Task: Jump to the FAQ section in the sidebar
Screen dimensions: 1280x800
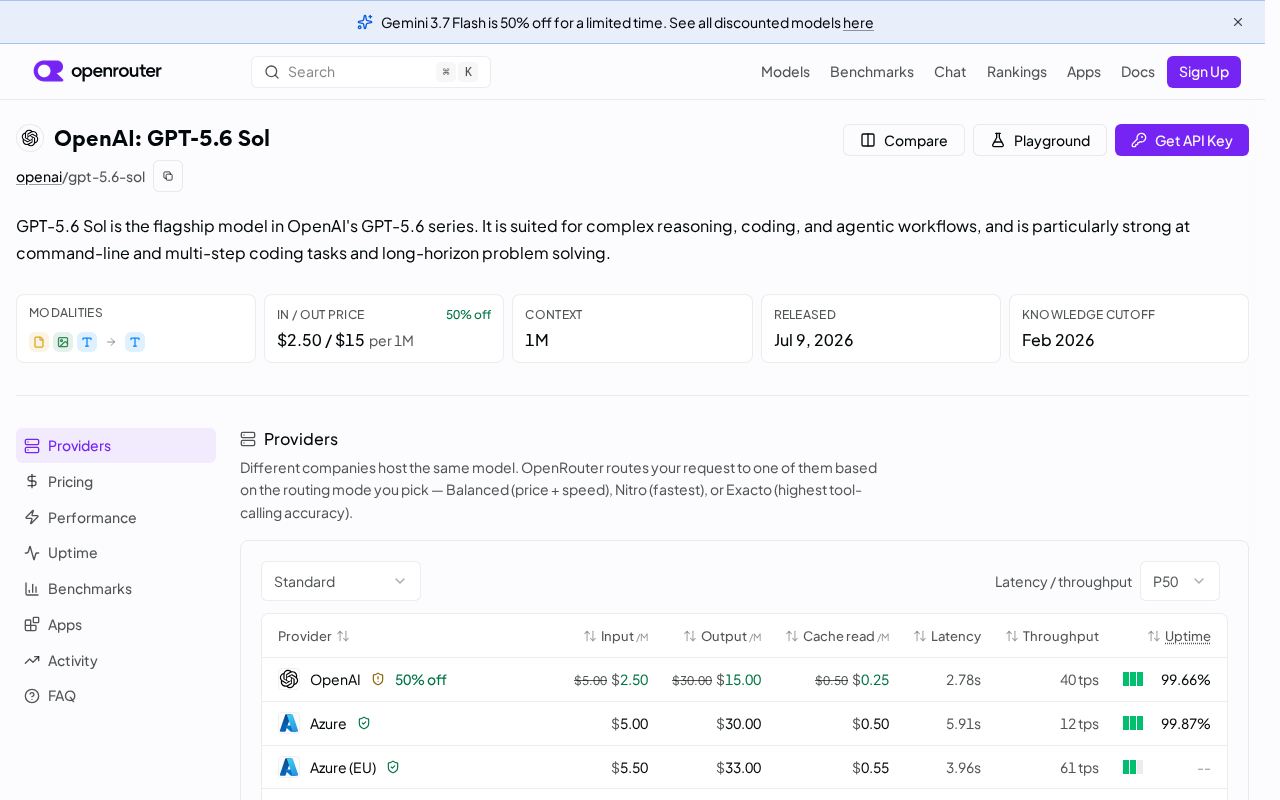Action: pos(116,696)
